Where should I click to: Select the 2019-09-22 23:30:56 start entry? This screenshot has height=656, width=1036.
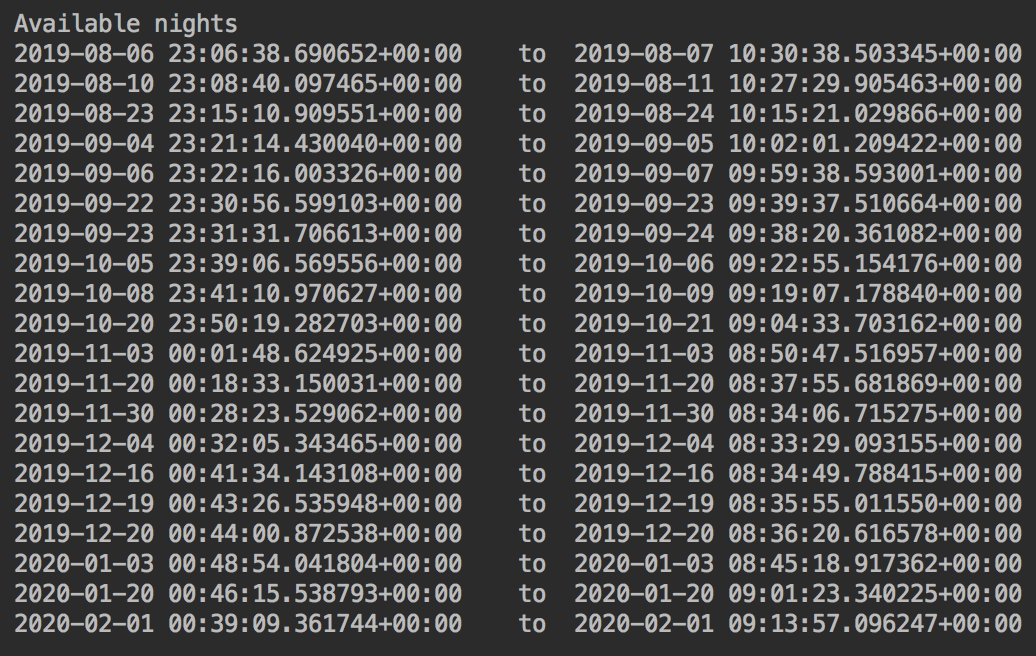coord(238,203)
